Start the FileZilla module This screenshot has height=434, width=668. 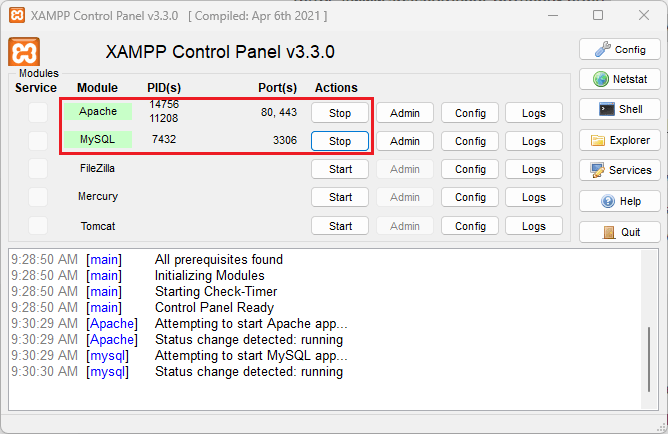340,169
